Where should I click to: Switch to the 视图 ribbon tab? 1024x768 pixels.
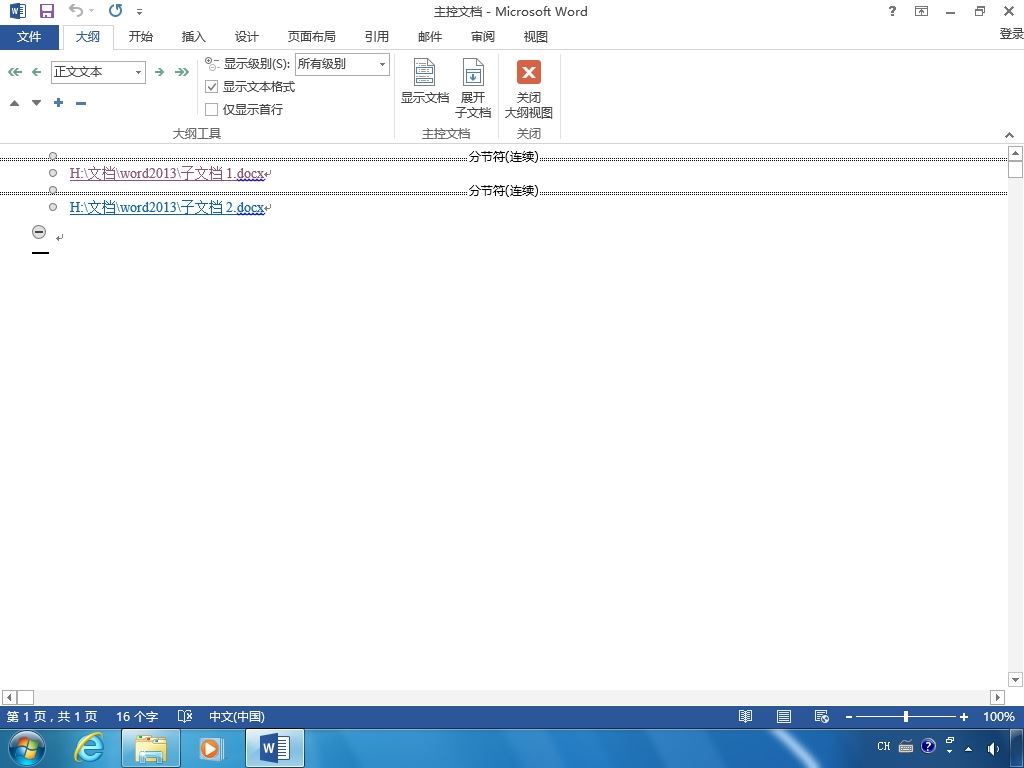pyautogui.click(x=536, y=37)
